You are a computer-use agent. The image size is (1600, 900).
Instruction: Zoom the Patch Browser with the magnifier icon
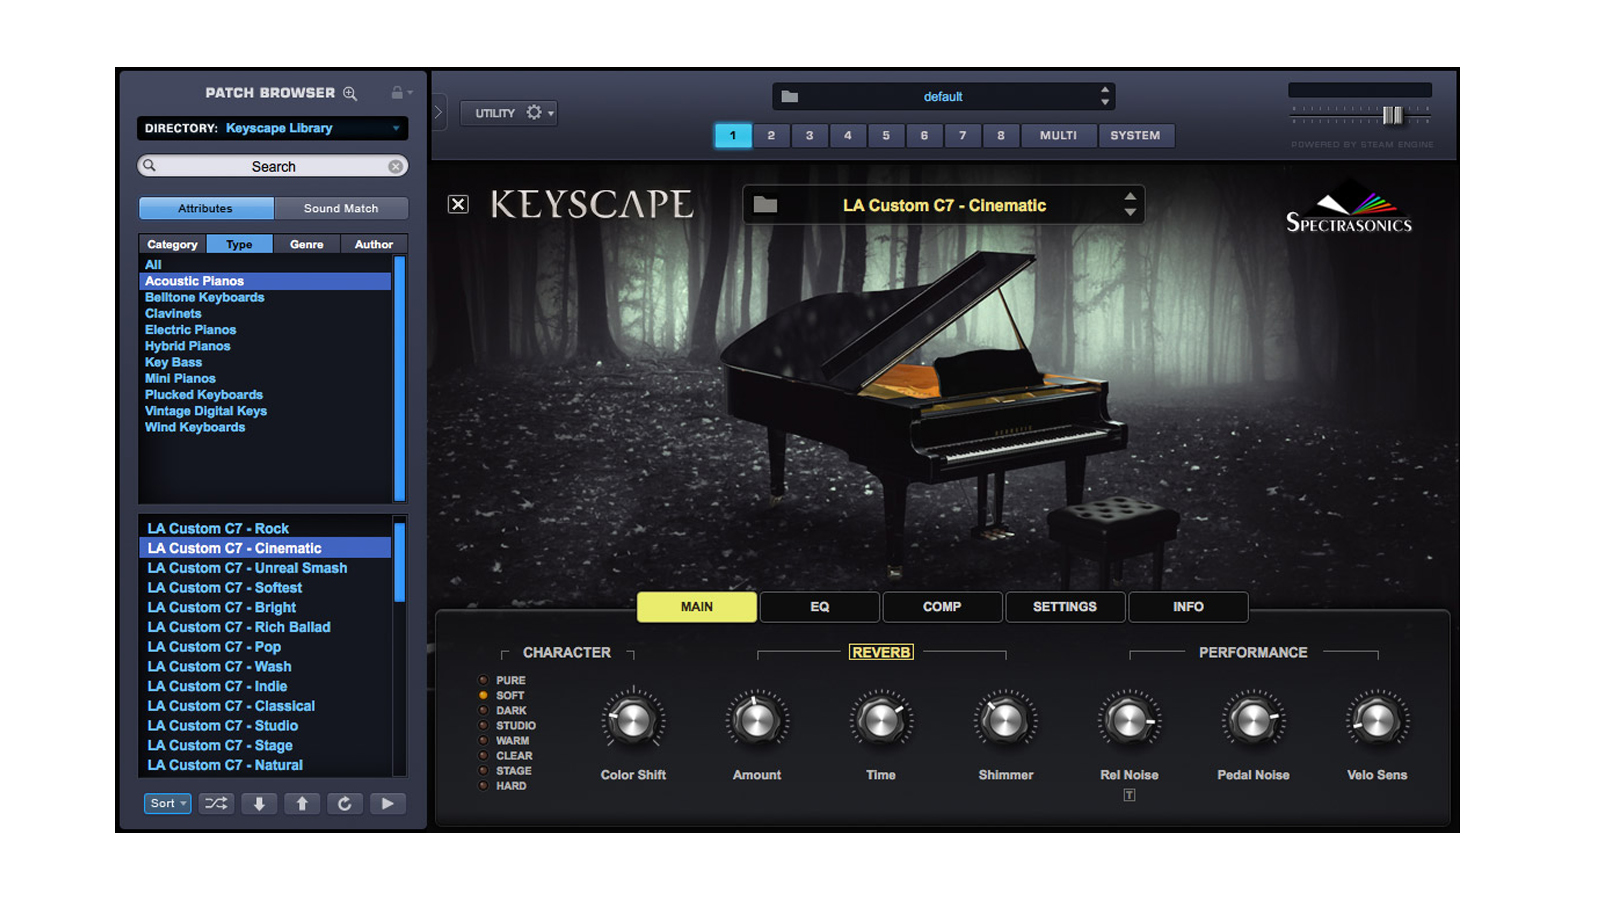[349, 92]
